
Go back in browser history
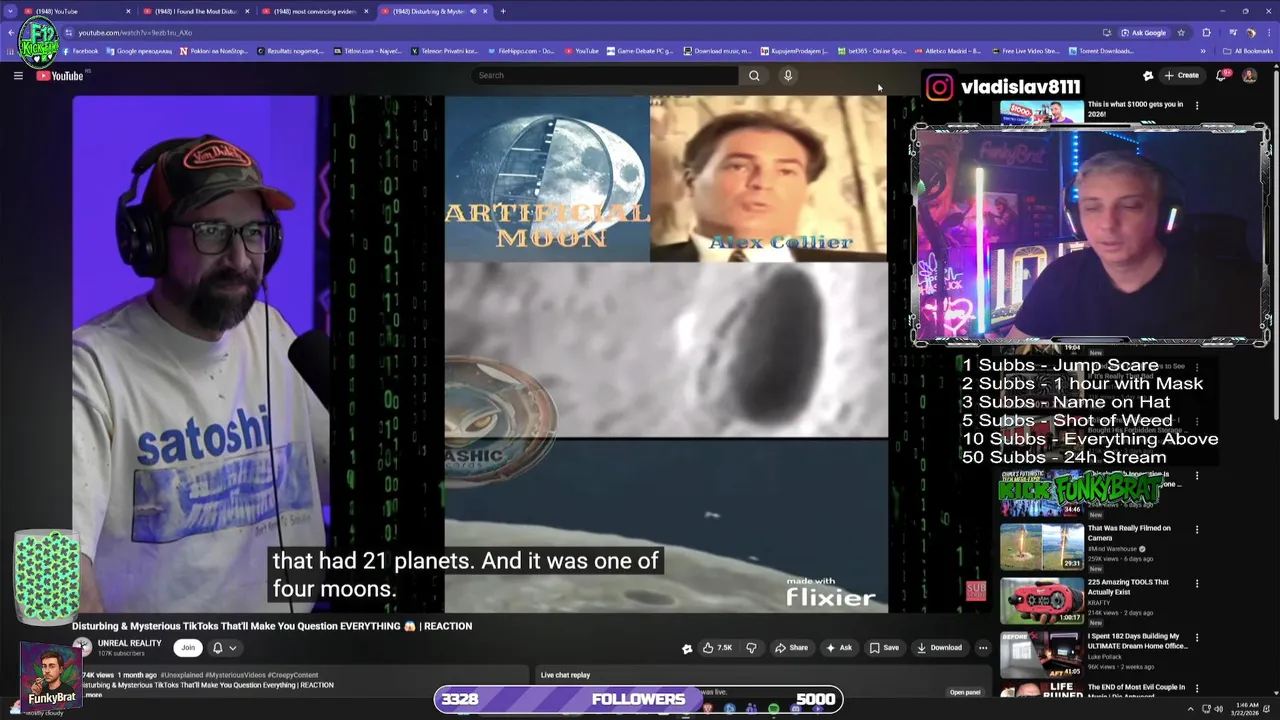pyautogui.click(x=11, y=32)
